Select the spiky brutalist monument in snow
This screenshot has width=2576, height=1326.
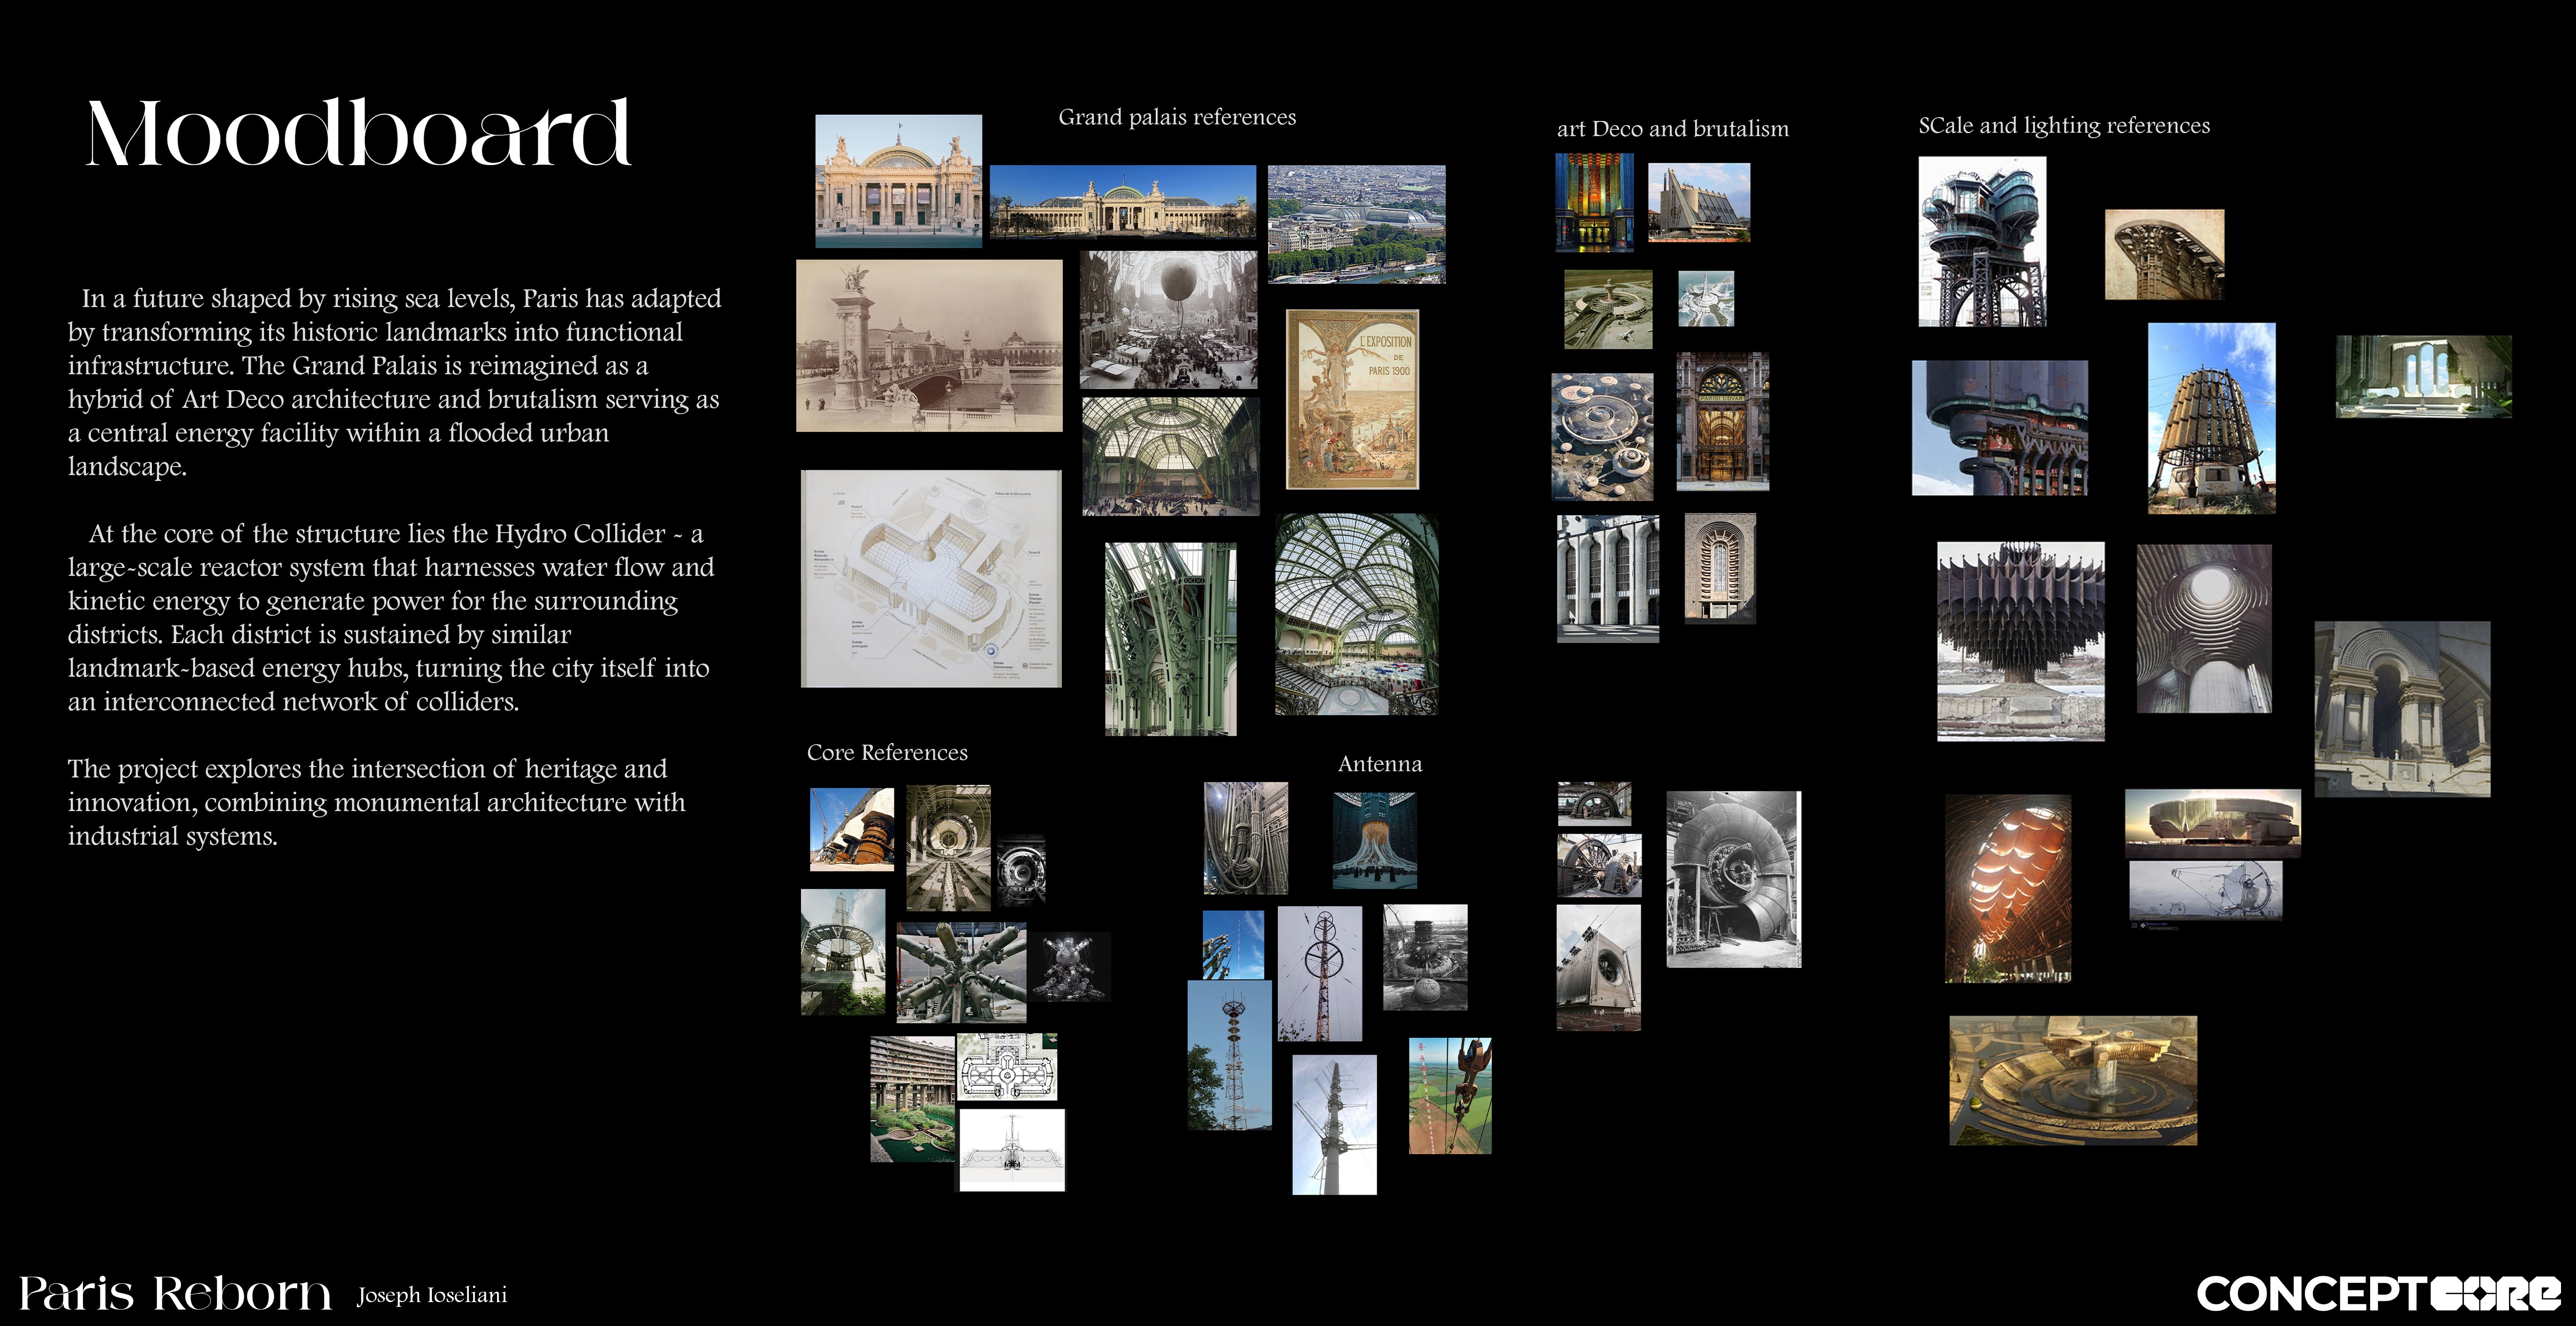coord(2020,641)
